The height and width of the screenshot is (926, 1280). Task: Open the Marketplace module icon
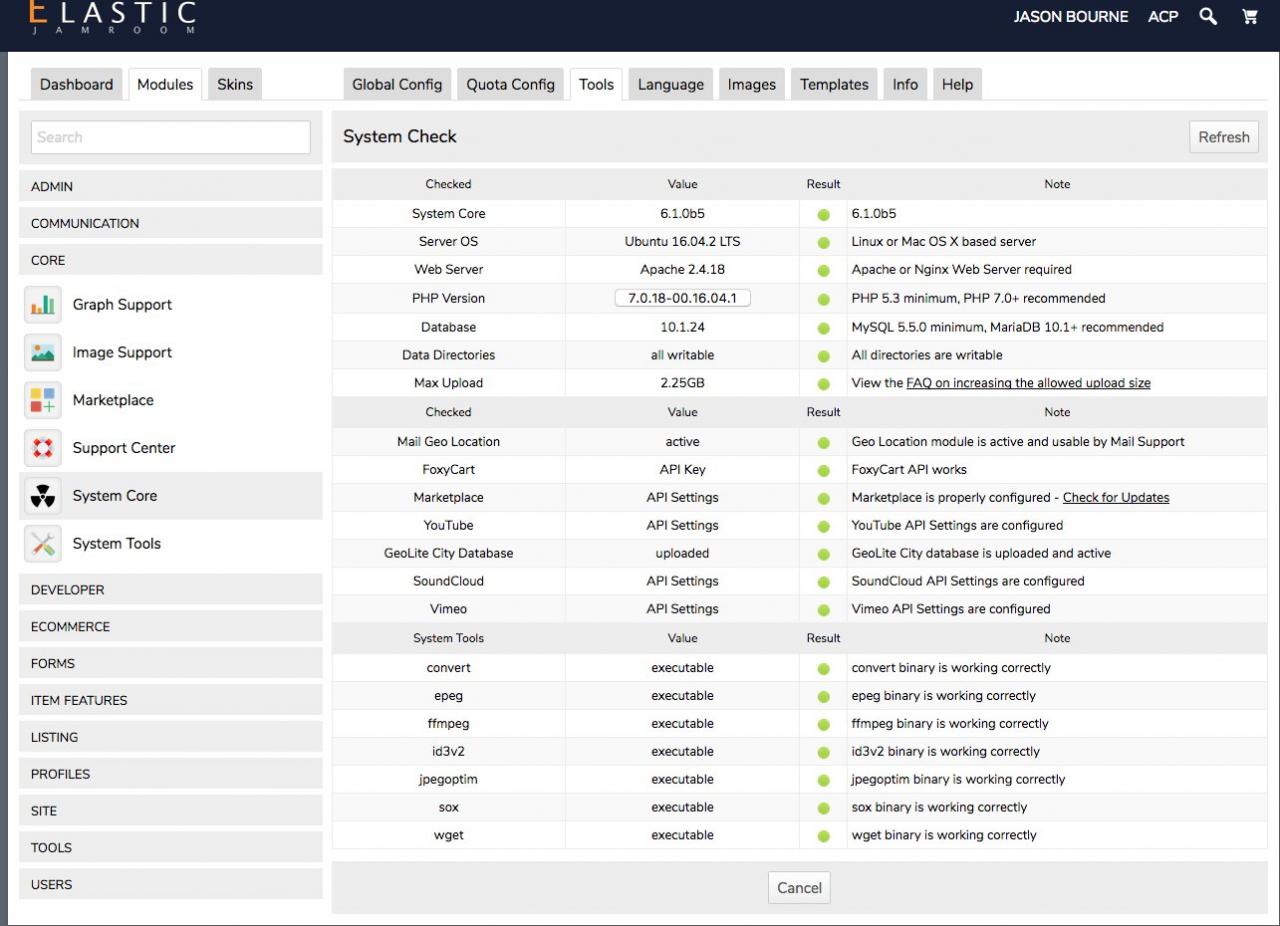[42, 401]
